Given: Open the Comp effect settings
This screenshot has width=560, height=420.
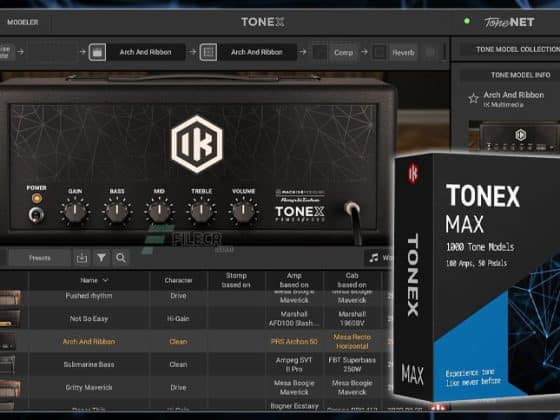Looking at the screenshot, I should 343,52.
